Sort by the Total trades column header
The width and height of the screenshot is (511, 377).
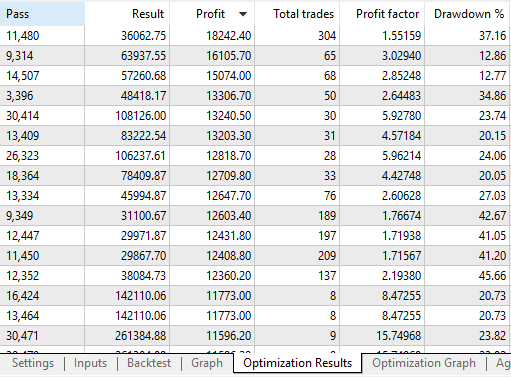tap(297, 14)
